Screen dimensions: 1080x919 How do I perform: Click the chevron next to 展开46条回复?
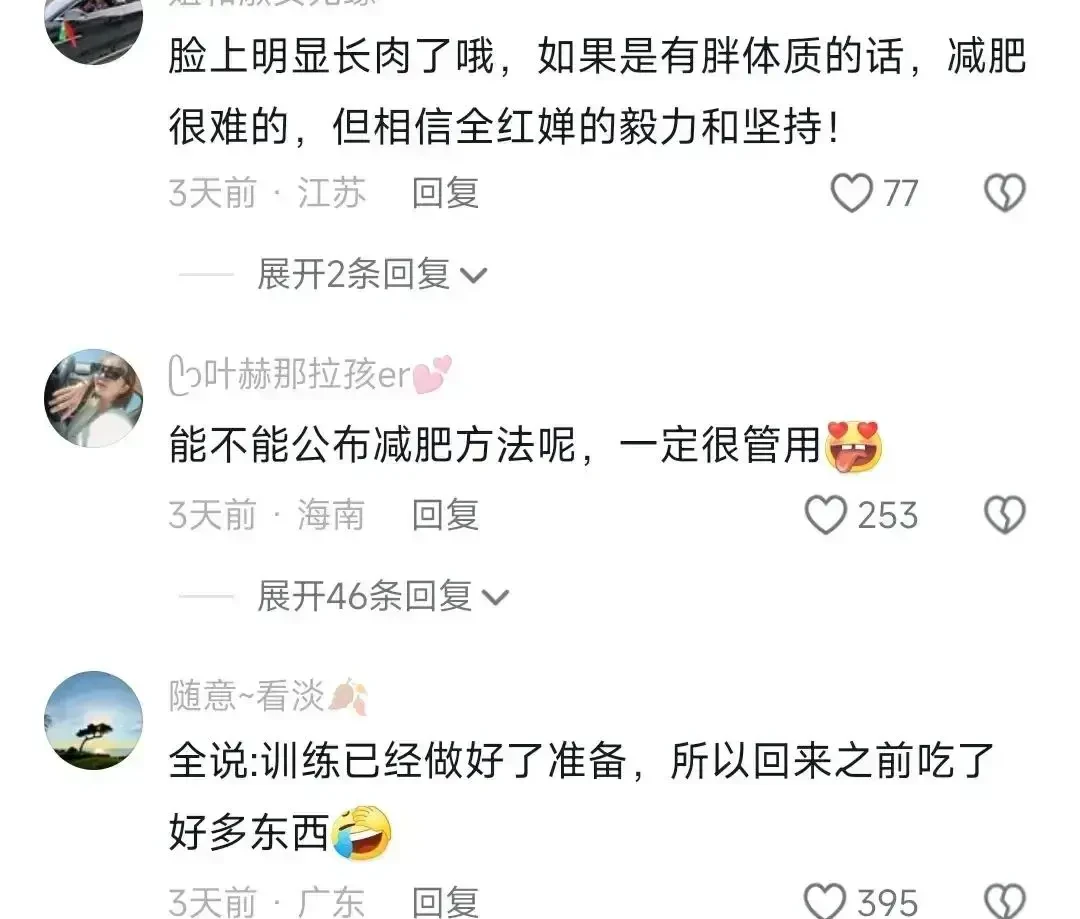(495, 598)
